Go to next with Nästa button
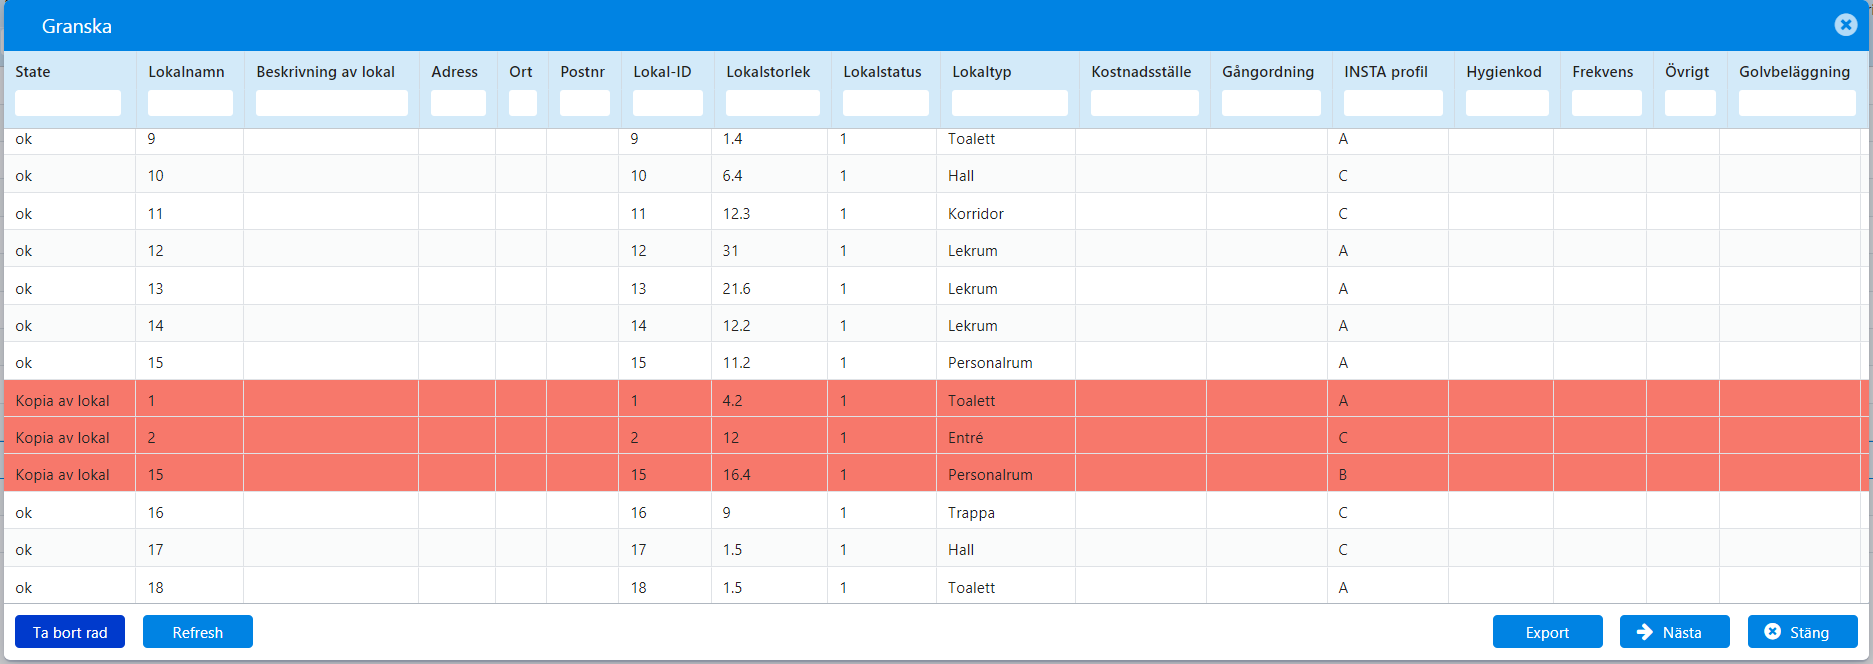 point(1675,632)
